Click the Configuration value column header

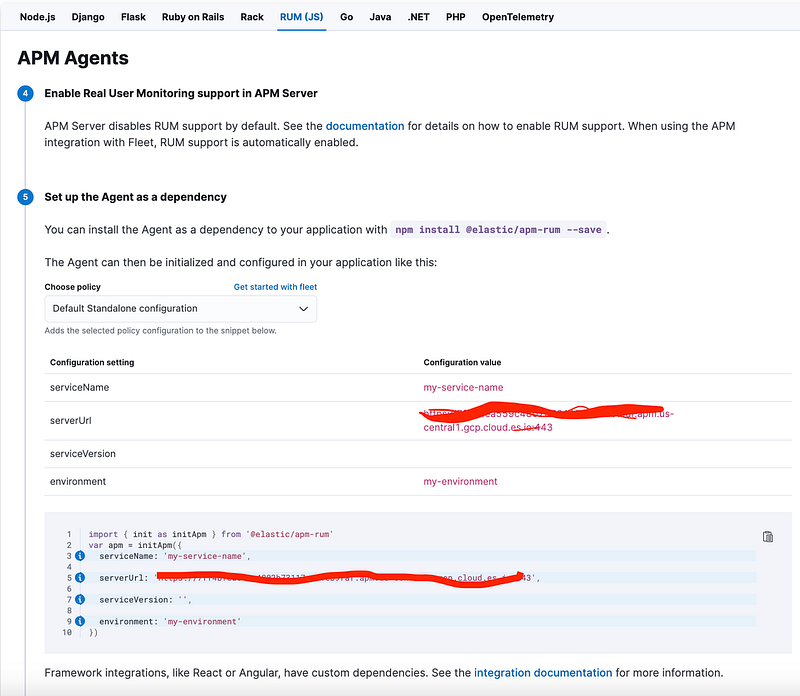point(462,362)
